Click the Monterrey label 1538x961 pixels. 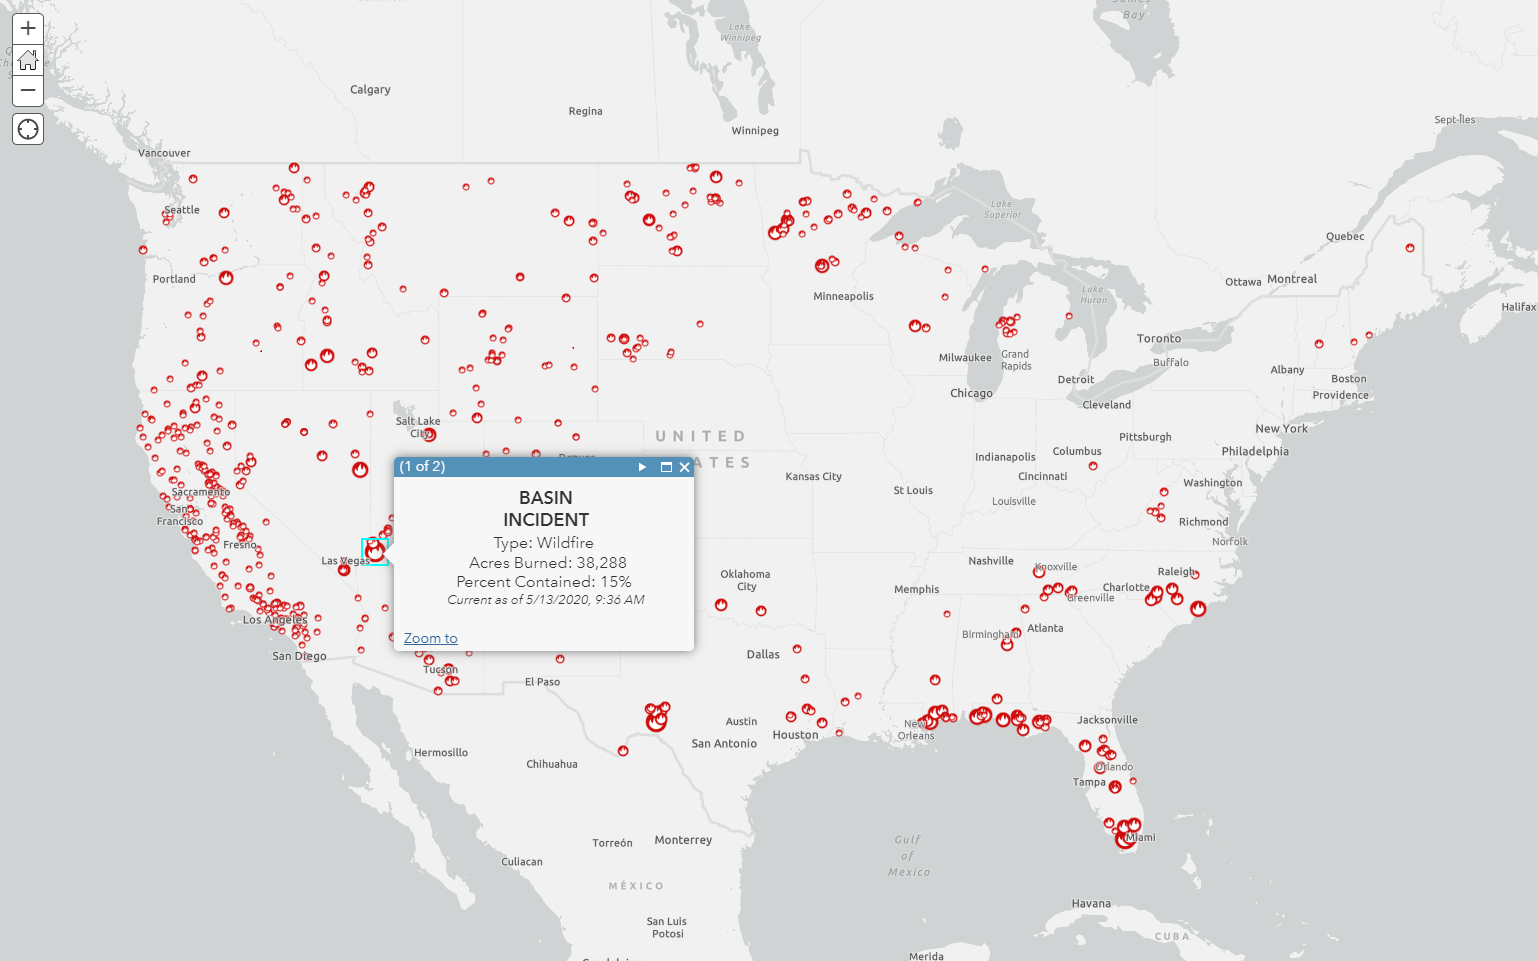[x=683, y=840]
